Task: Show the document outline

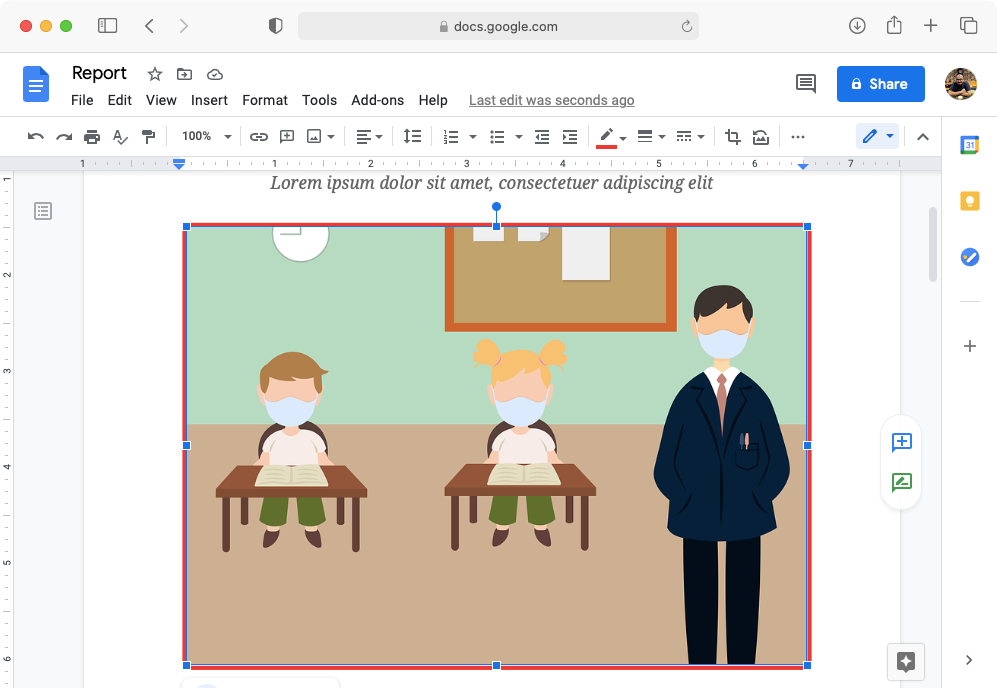Action: 42,211
